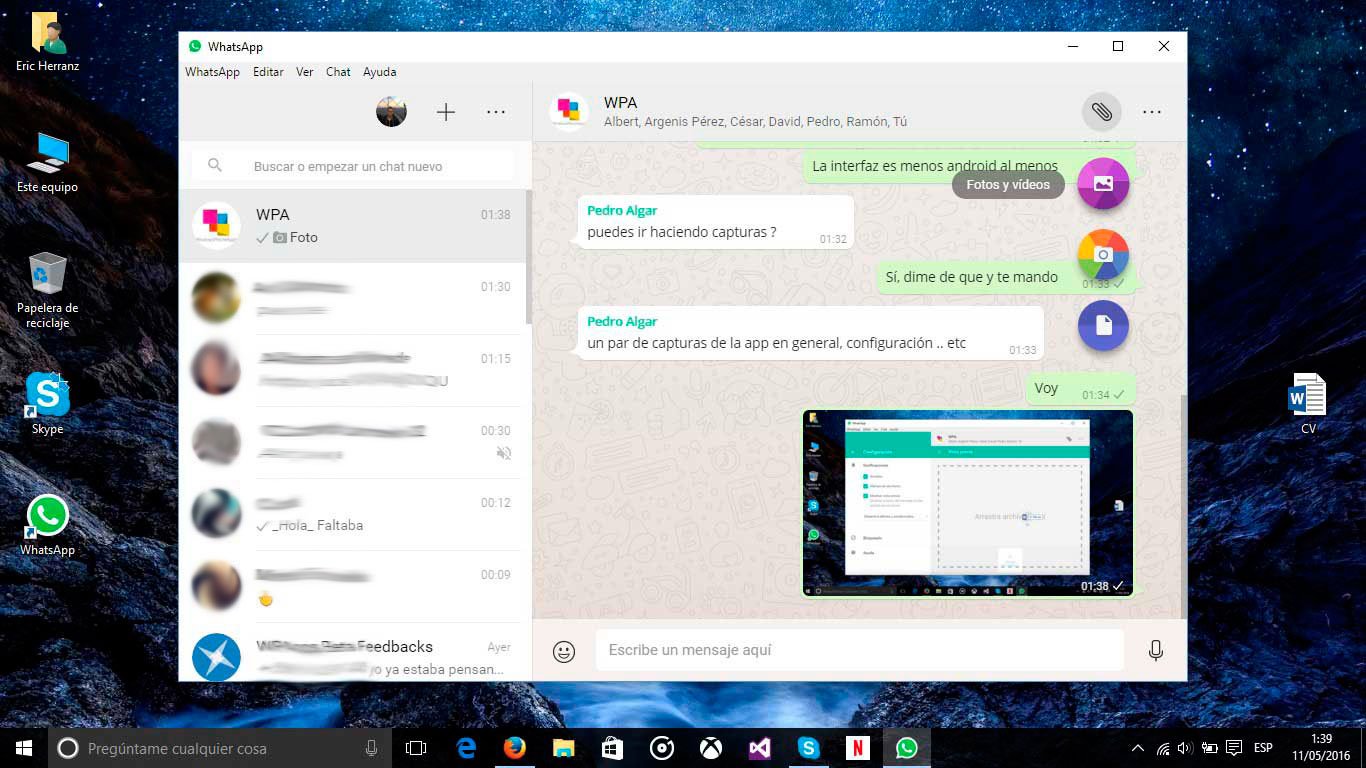Click Pedro Algar name above 'un par de capturas'
The width and height of the screenshot is (1366, 768).
click(622, 321)
